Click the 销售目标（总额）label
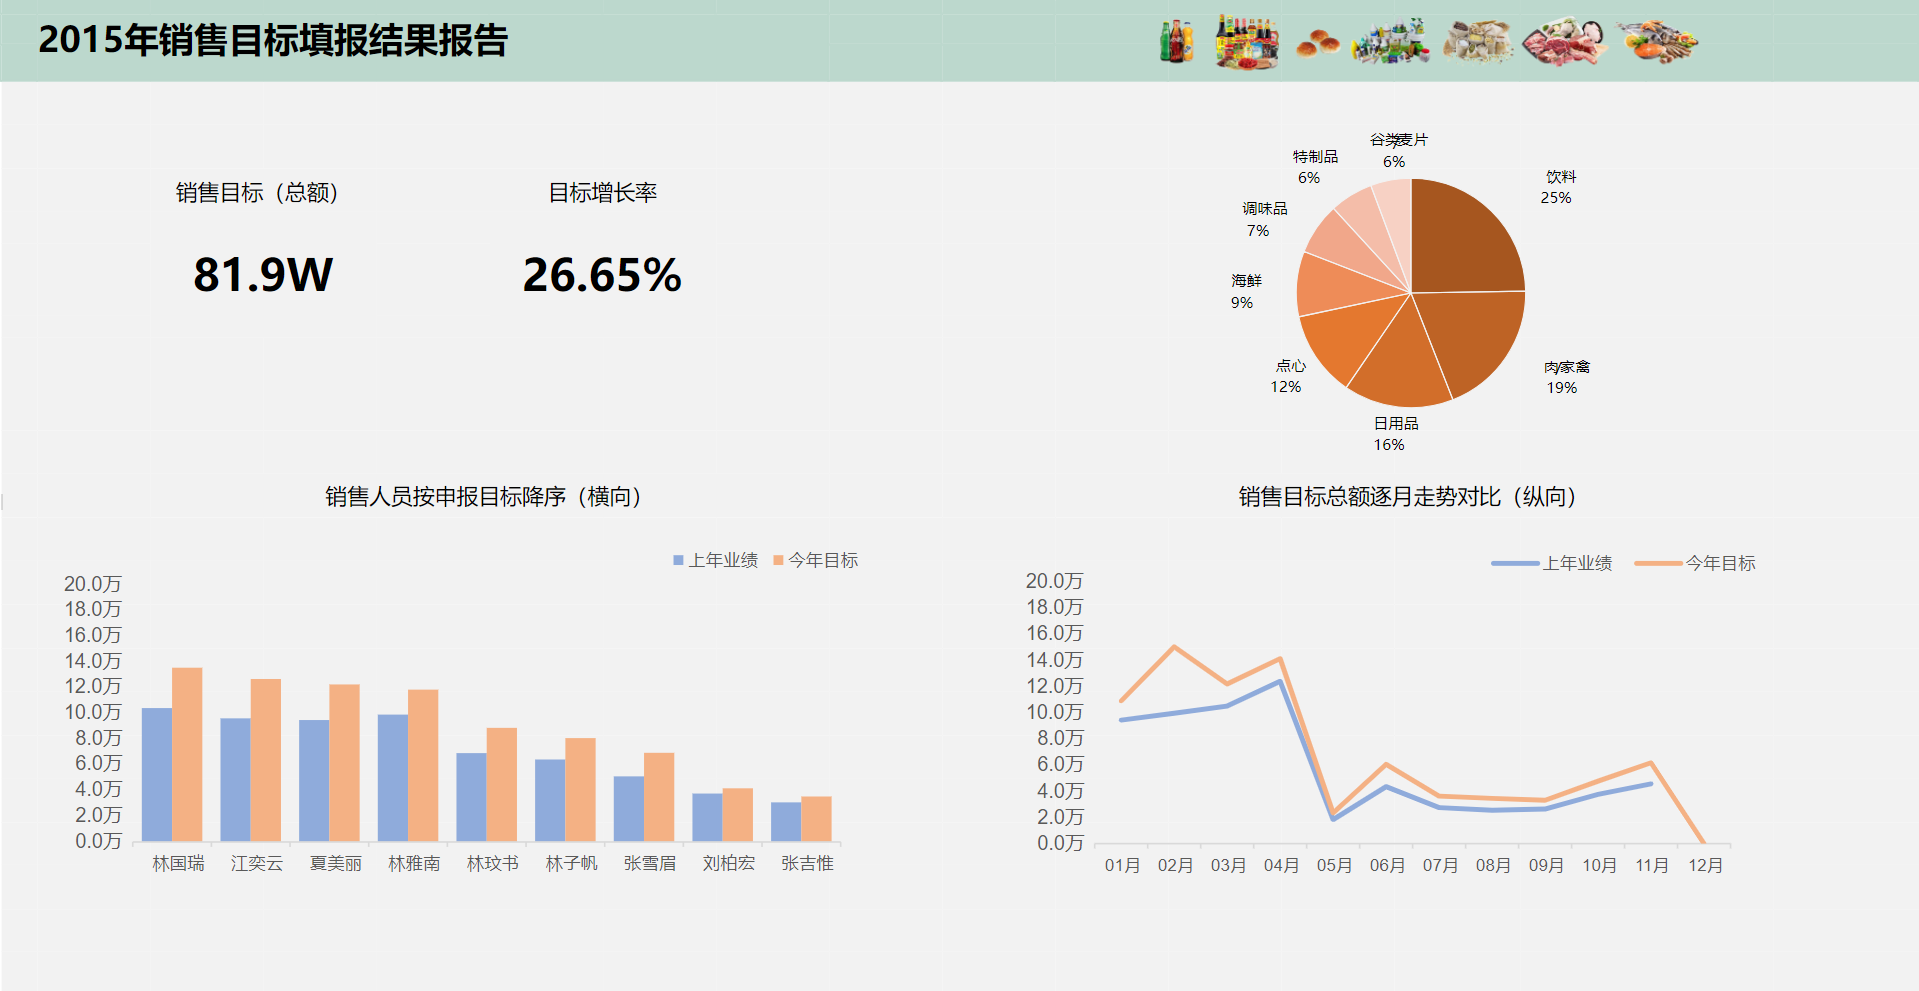This screenshot has height=991, width=1919. (x=257, y=193)
